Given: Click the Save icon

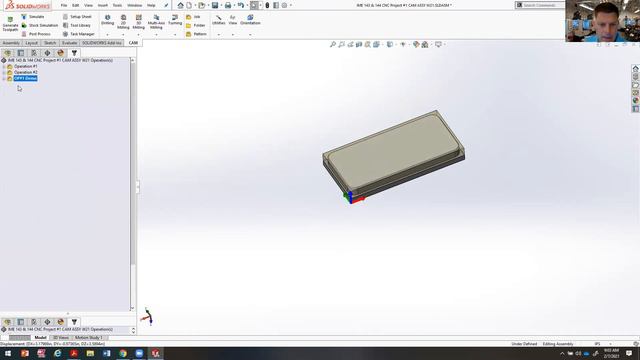Looking at the screenshot, I should coord(215,5).
